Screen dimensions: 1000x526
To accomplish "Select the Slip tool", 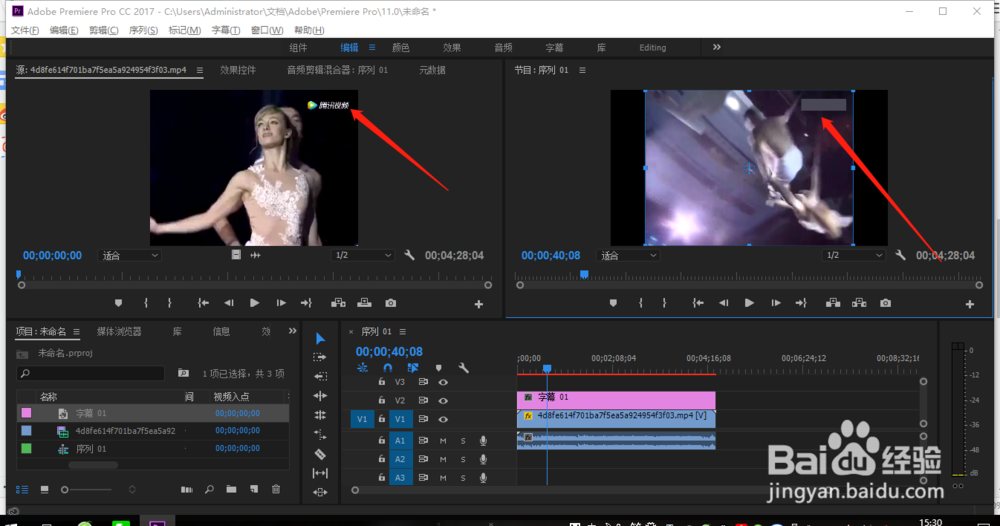I will [320, 473].
